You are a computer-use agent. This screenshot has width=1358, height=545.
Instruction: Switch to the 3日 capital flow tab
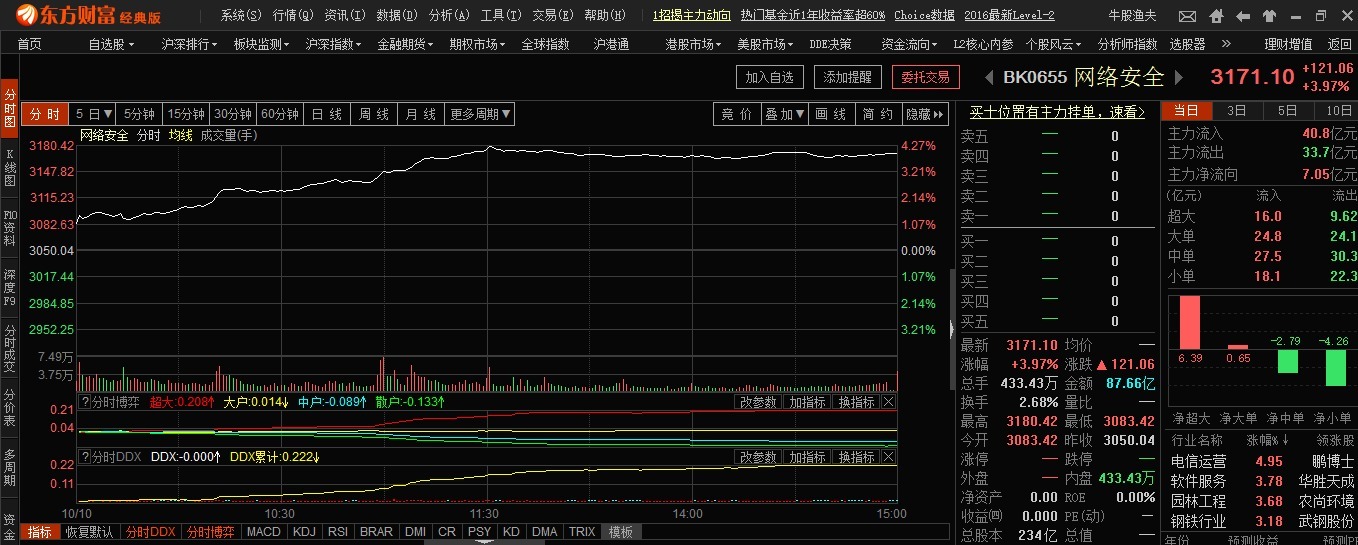pyautogui.click(x=1237, y=110)
